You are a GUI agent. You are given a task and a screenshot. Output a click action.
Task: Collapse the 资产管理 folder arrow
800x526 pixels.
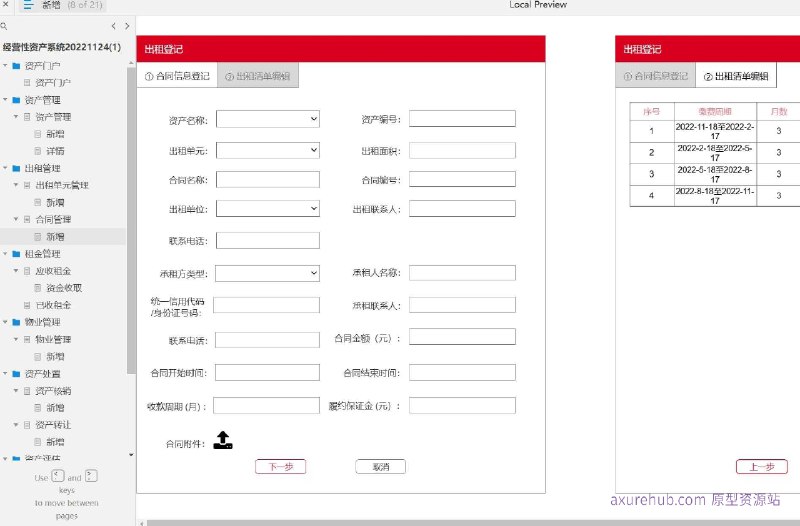point(5,99)
